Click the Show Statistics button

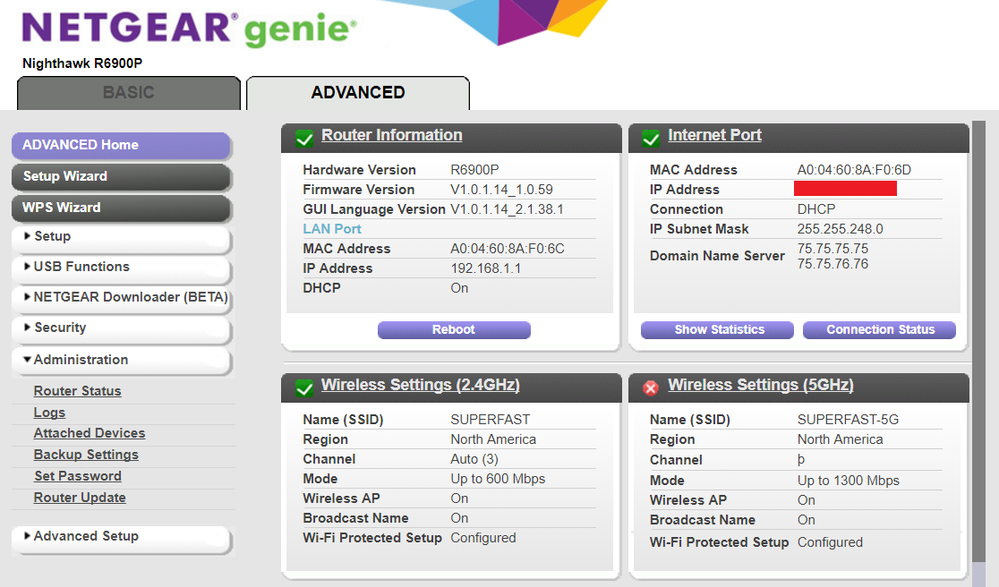tap(717, 330)
